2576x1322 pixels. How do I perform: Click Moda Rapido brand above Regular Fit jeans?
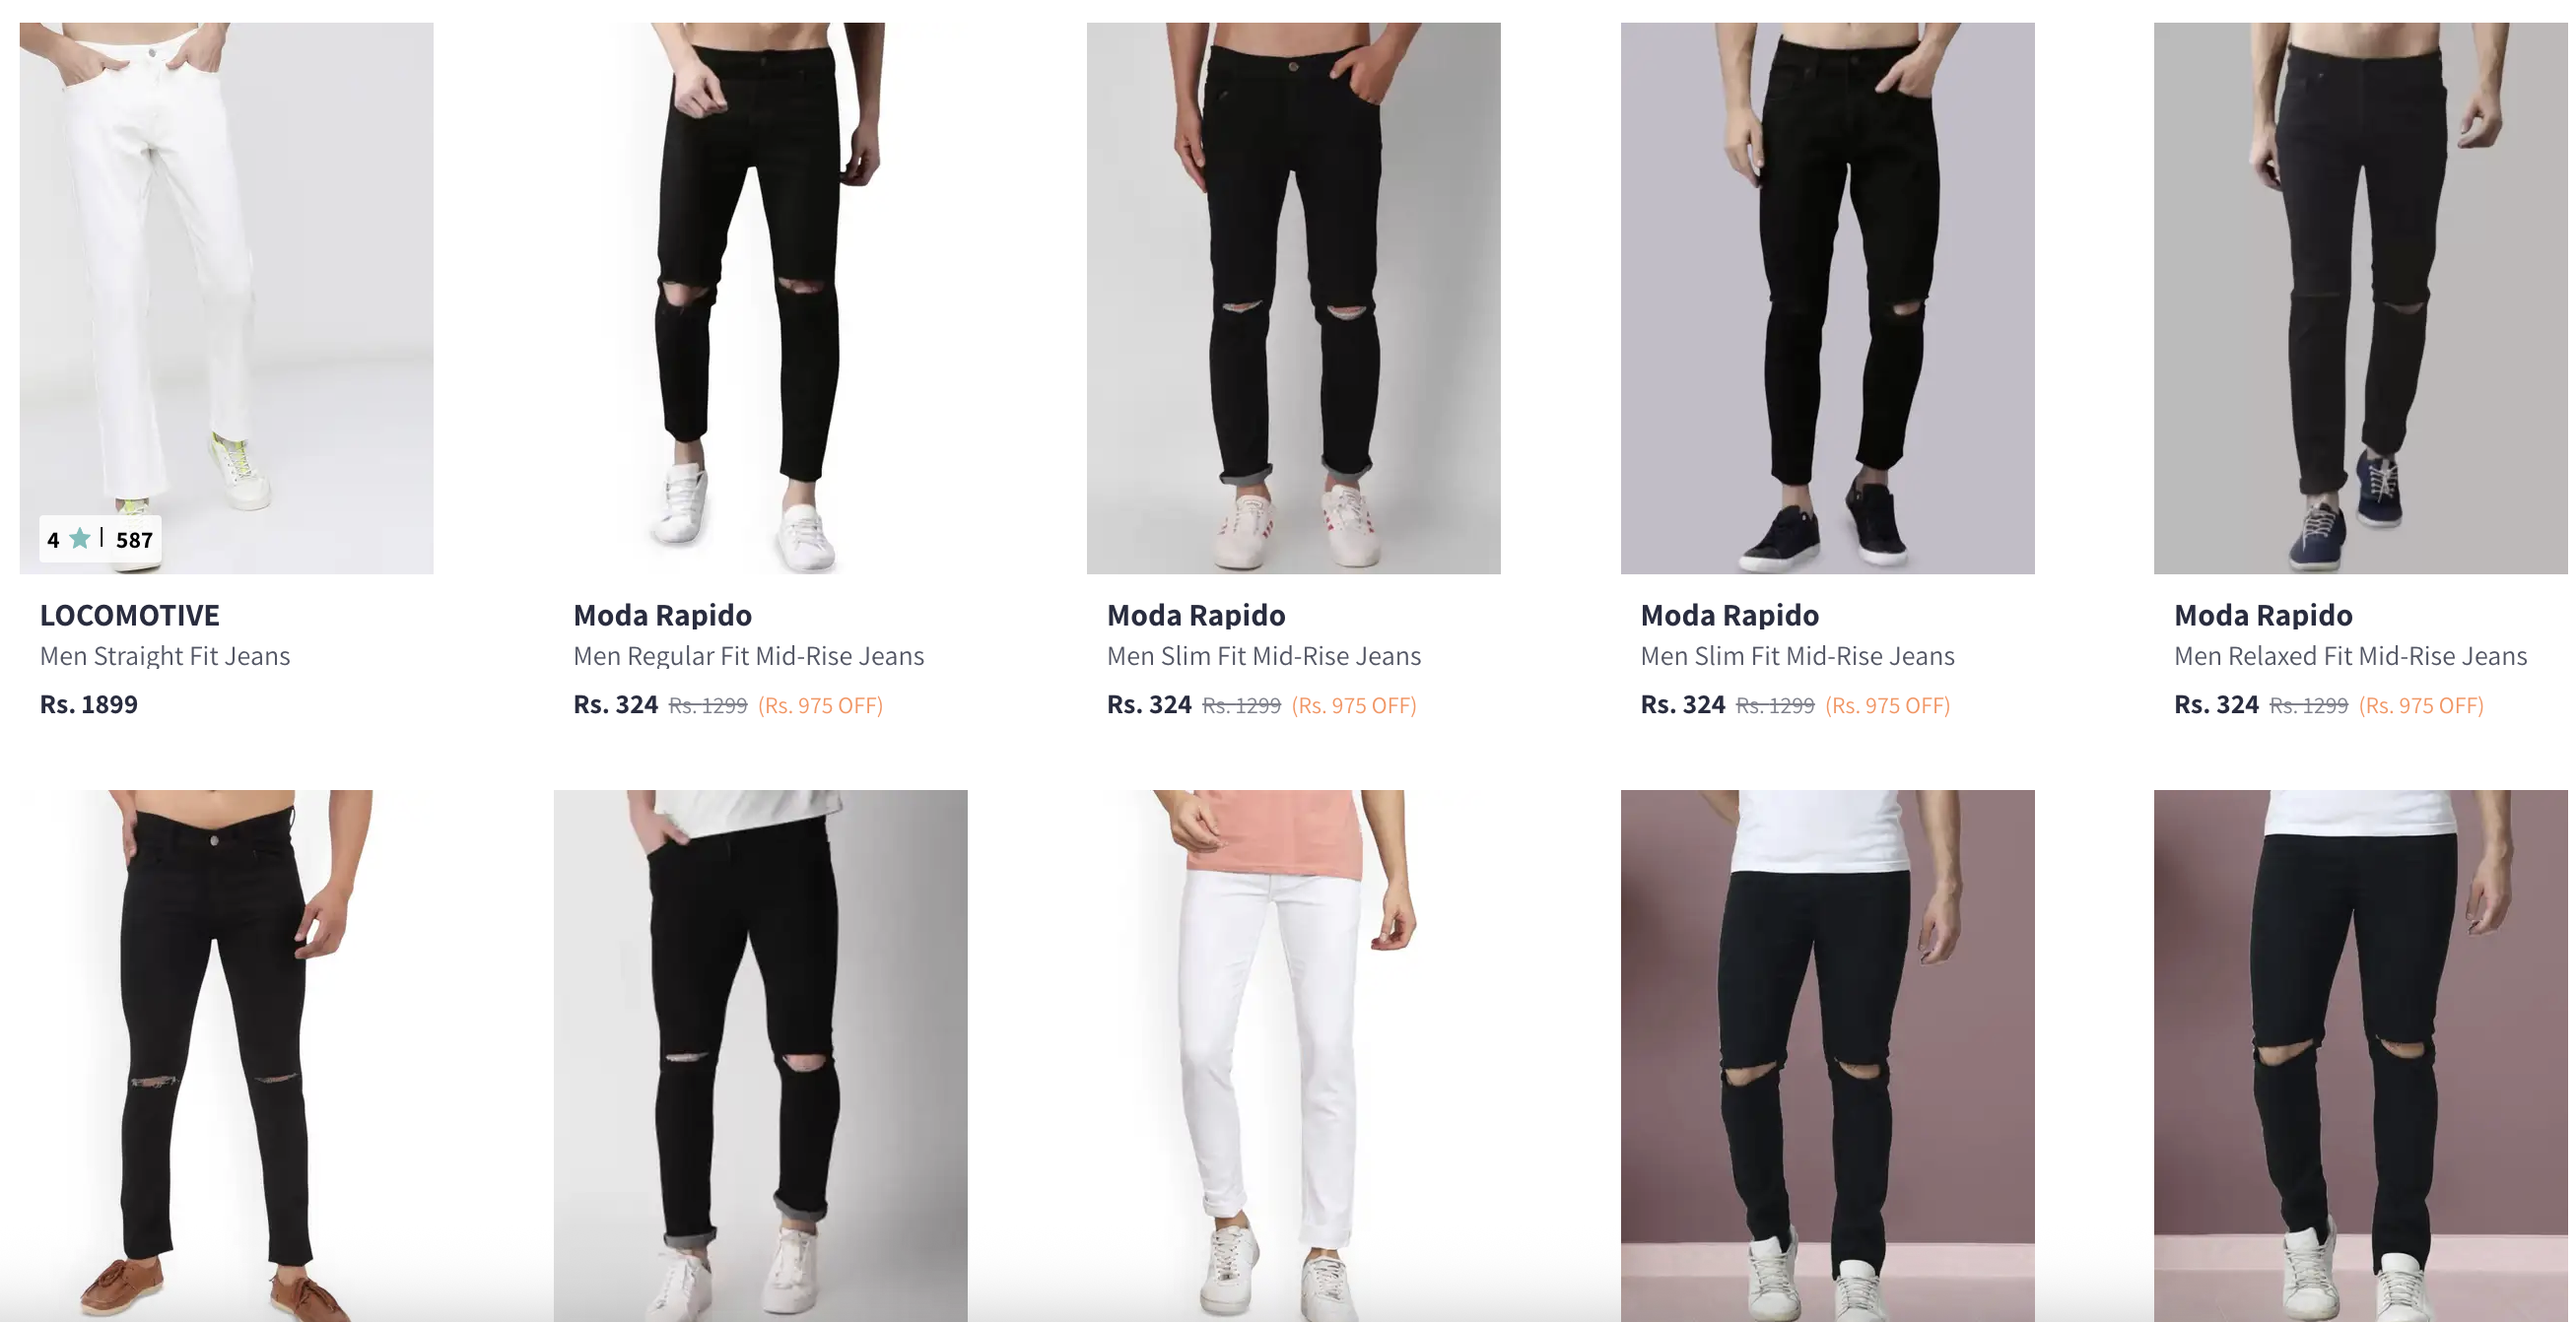click(x=662, y=615)
